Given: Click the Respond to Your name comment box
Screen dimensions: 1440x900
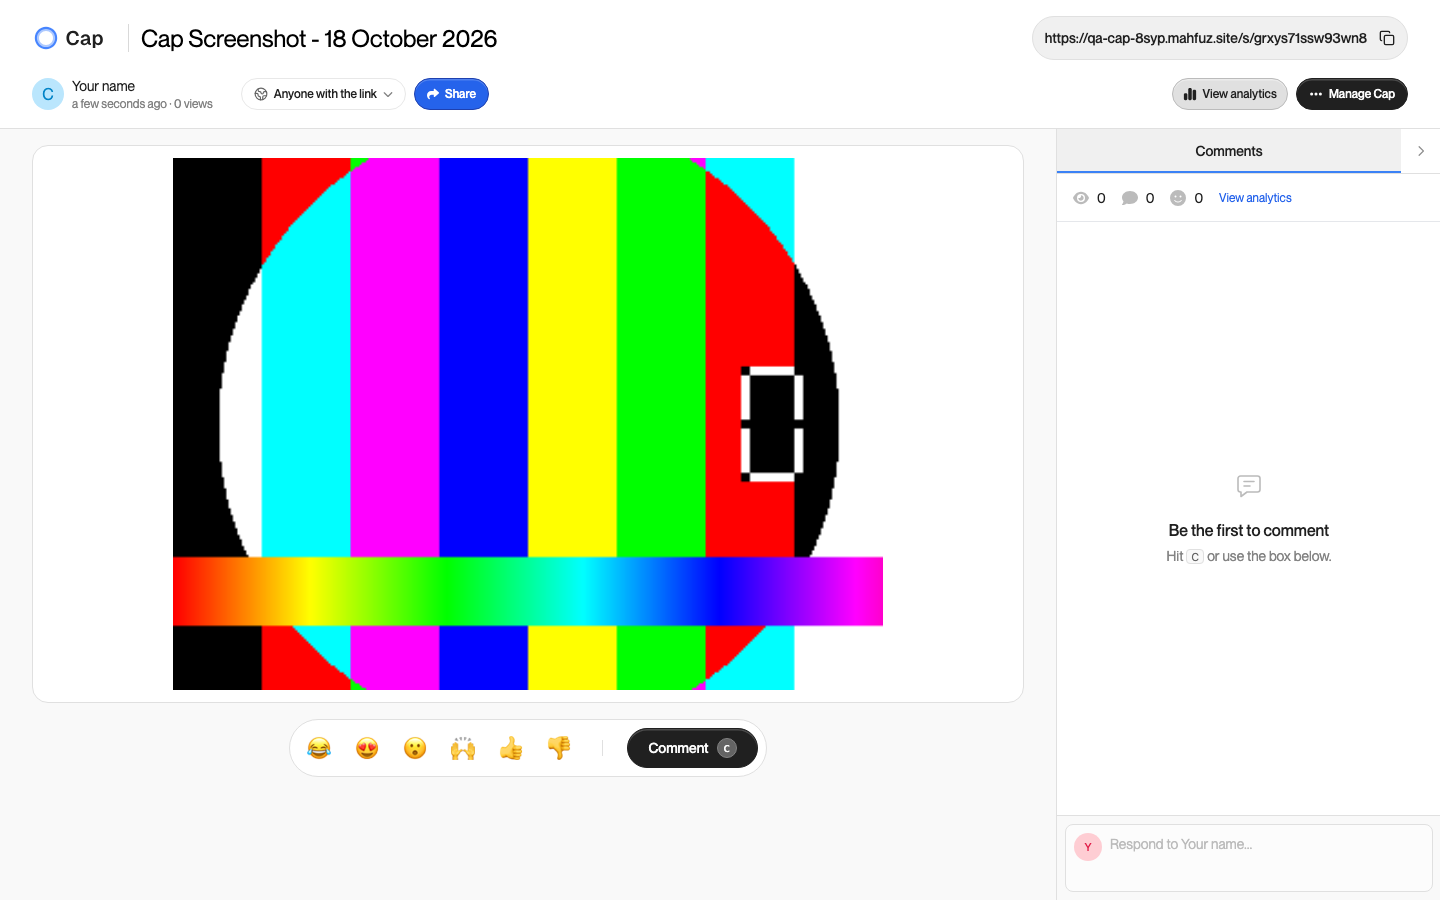Looking at the screenshot, I should click(x=1249, y=857).
